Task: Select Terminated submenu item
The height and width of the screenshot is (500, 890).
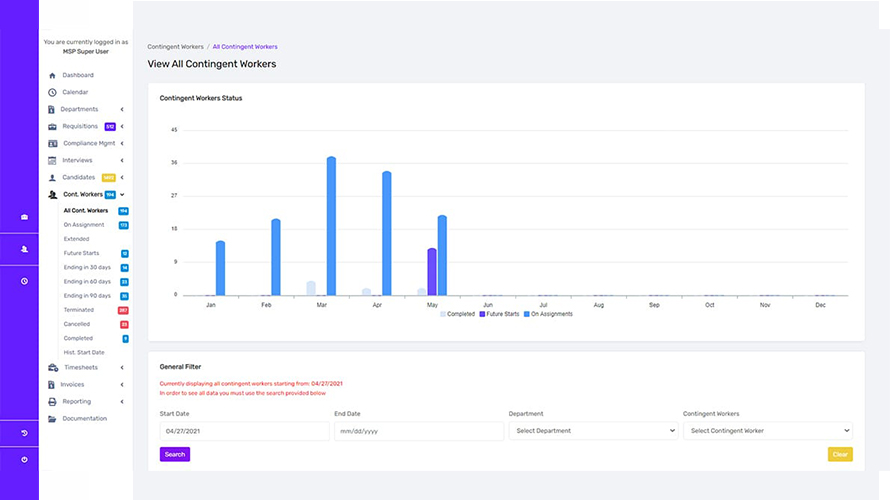Action: [78, 310]
